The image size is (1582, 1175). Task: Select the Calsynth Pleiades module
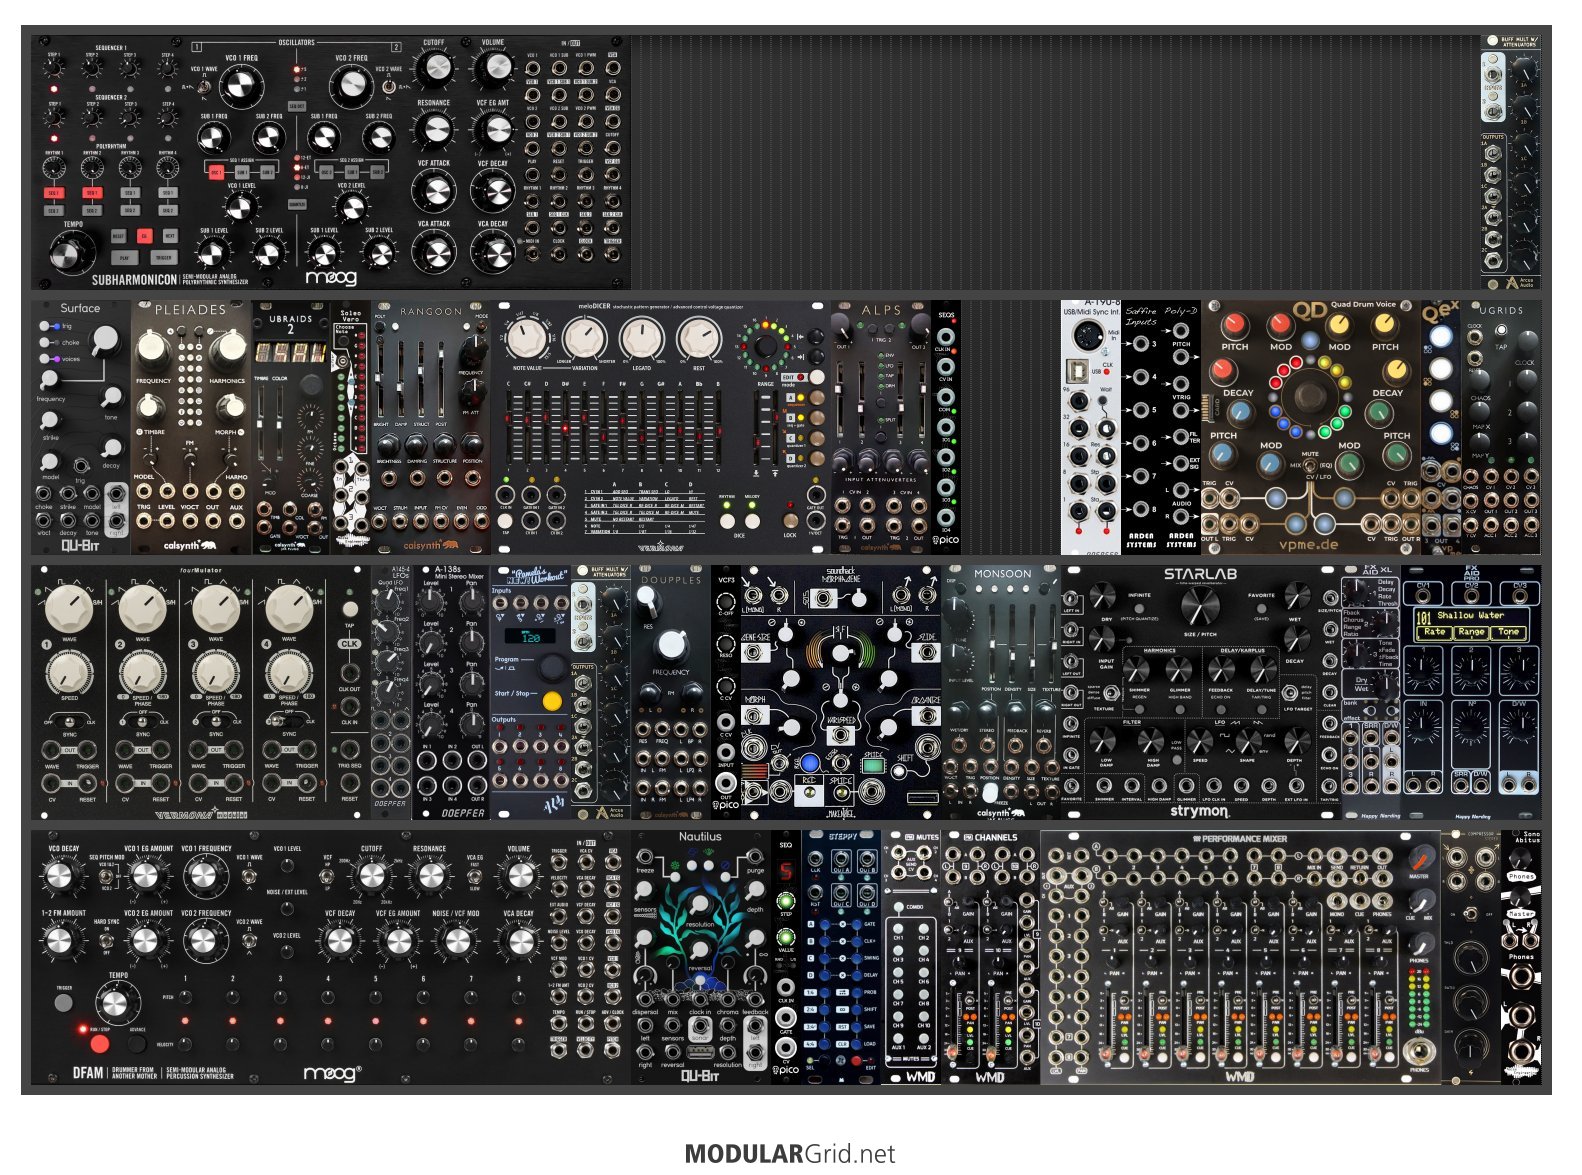tap(191, 427)
